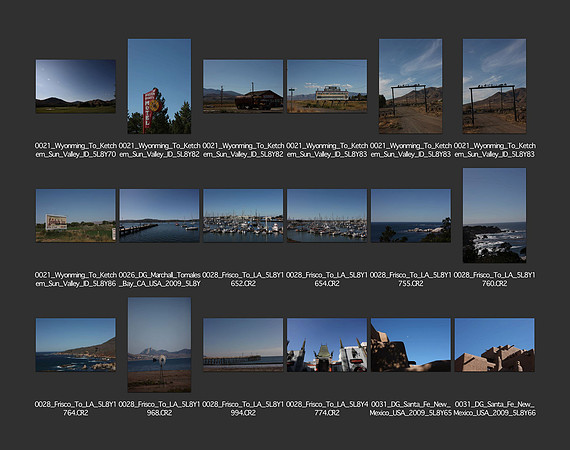Screen dimensions: 570x450
Task: Click the Santa Fe caption ending '5L8Y66'
Action: 494,409
